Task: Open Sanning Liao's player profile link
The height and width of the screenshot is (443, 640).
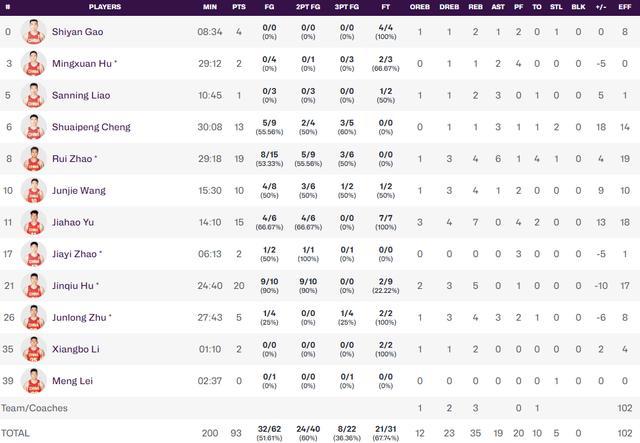Action: [81, 96]
